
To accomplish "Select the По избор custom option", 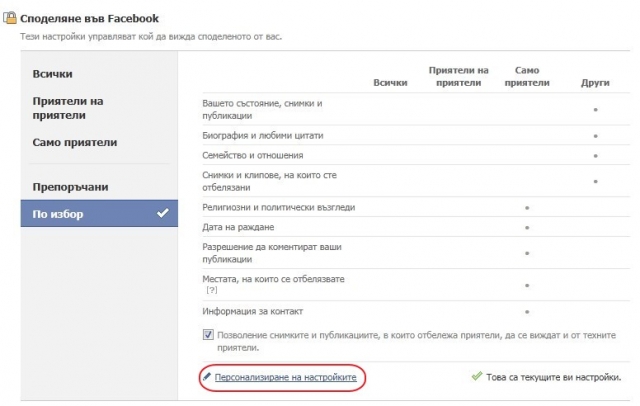I will pyautogui.click(x=99, y=213).
